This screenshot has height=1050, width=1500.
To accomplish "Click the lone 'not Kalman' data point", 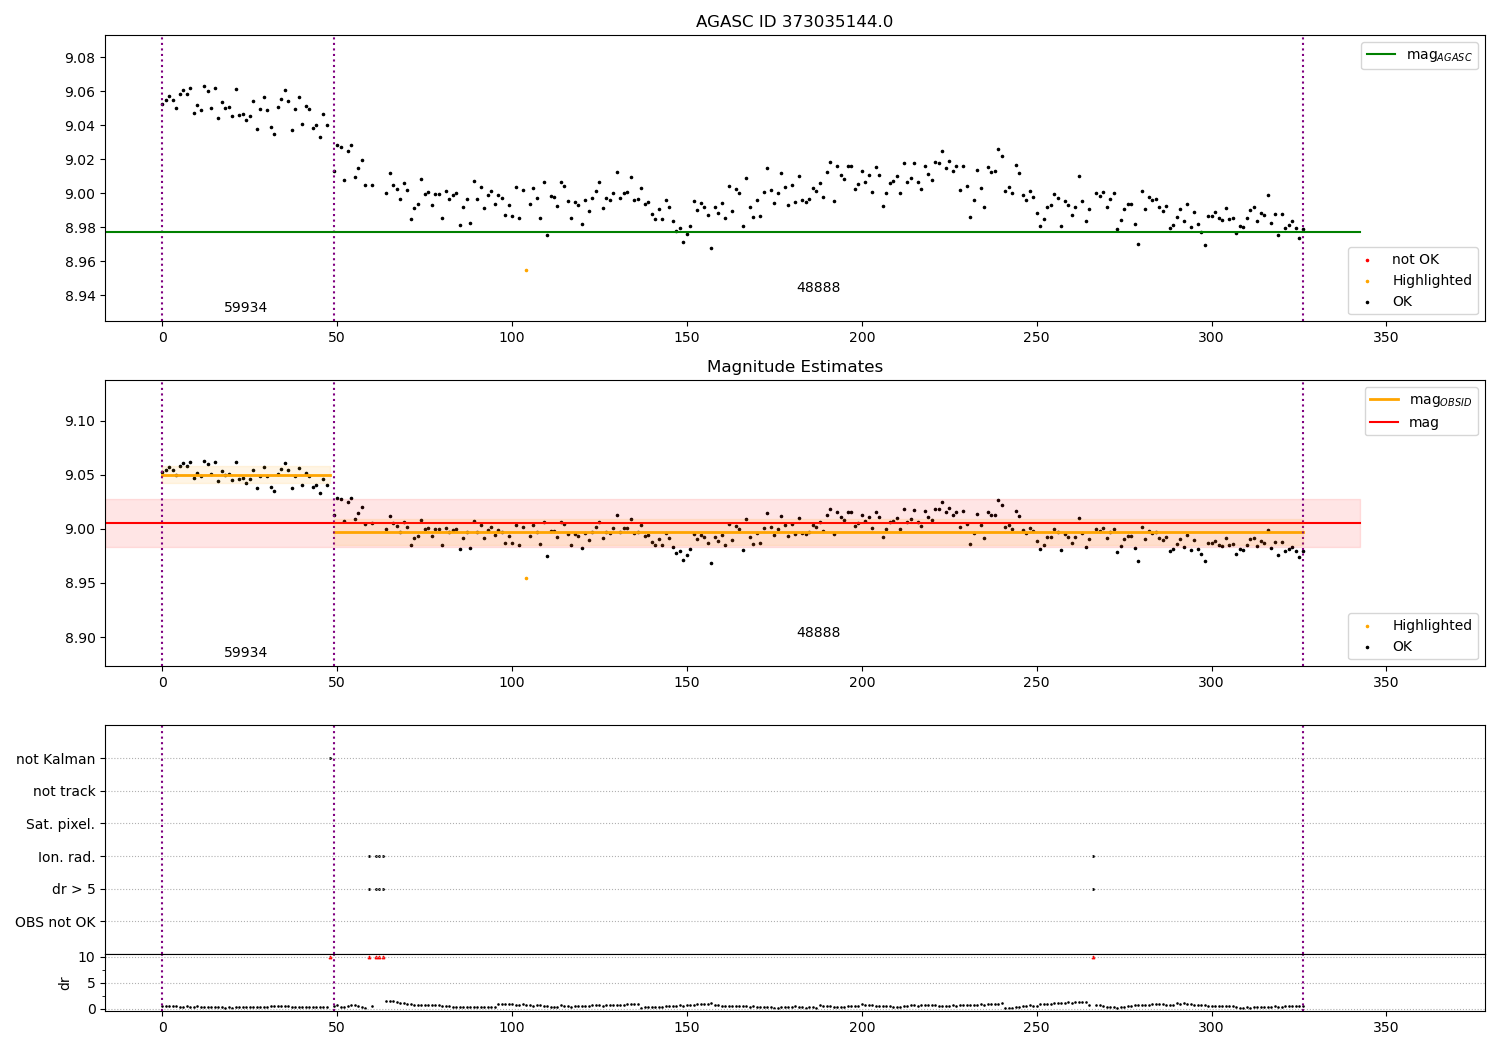I will pos(330,758).
